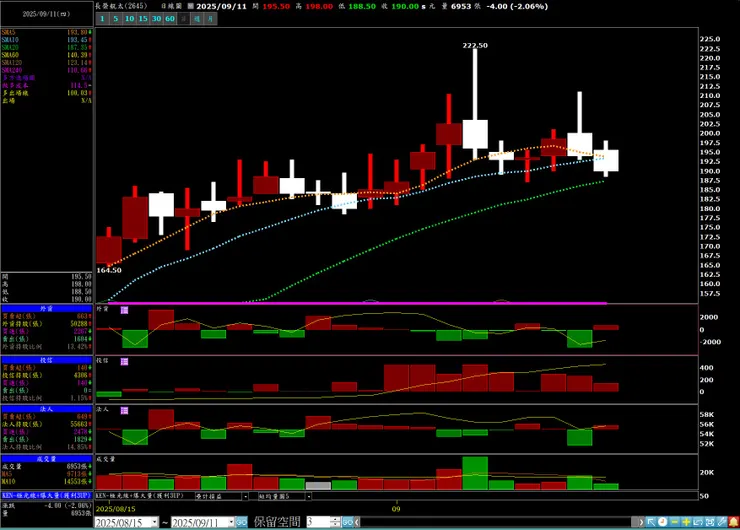
Task: Click the 20K label on volume axis
Action: click(706, 472)
